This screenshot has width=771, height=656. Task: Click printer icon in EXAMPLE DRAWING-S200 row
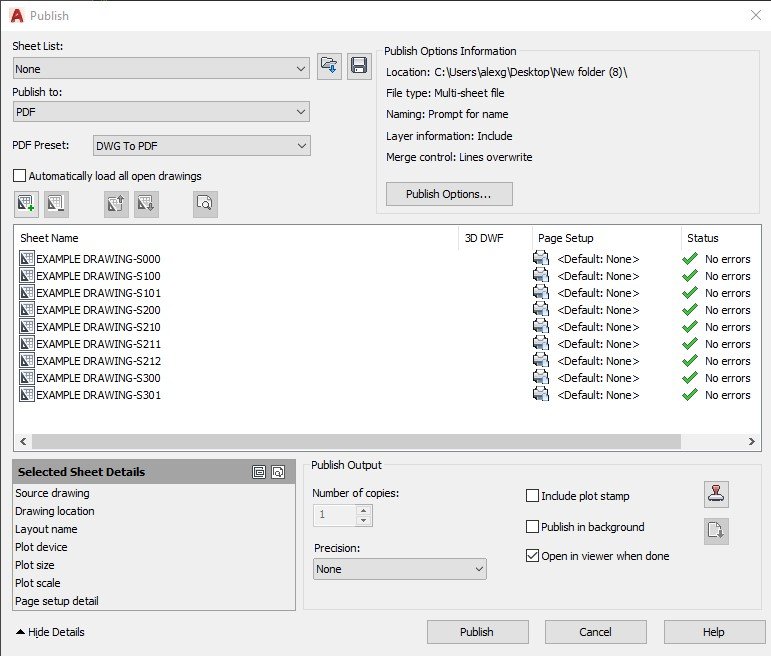coord(541,309)
